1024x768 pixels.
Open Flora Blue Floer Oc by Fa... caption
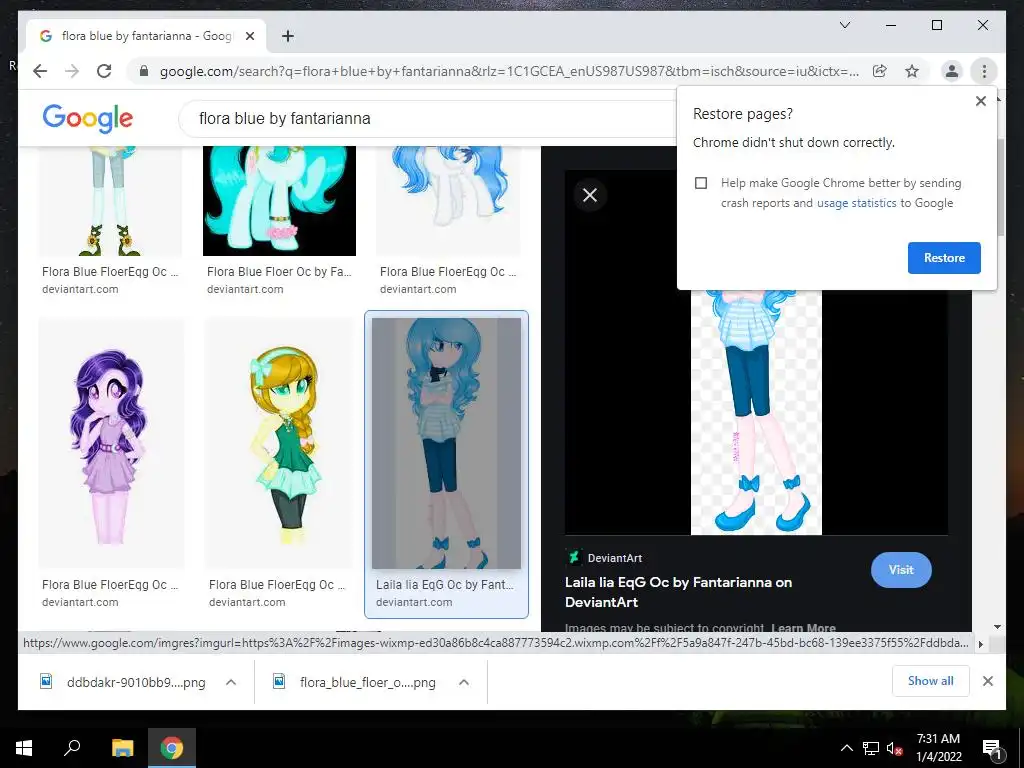279,272
